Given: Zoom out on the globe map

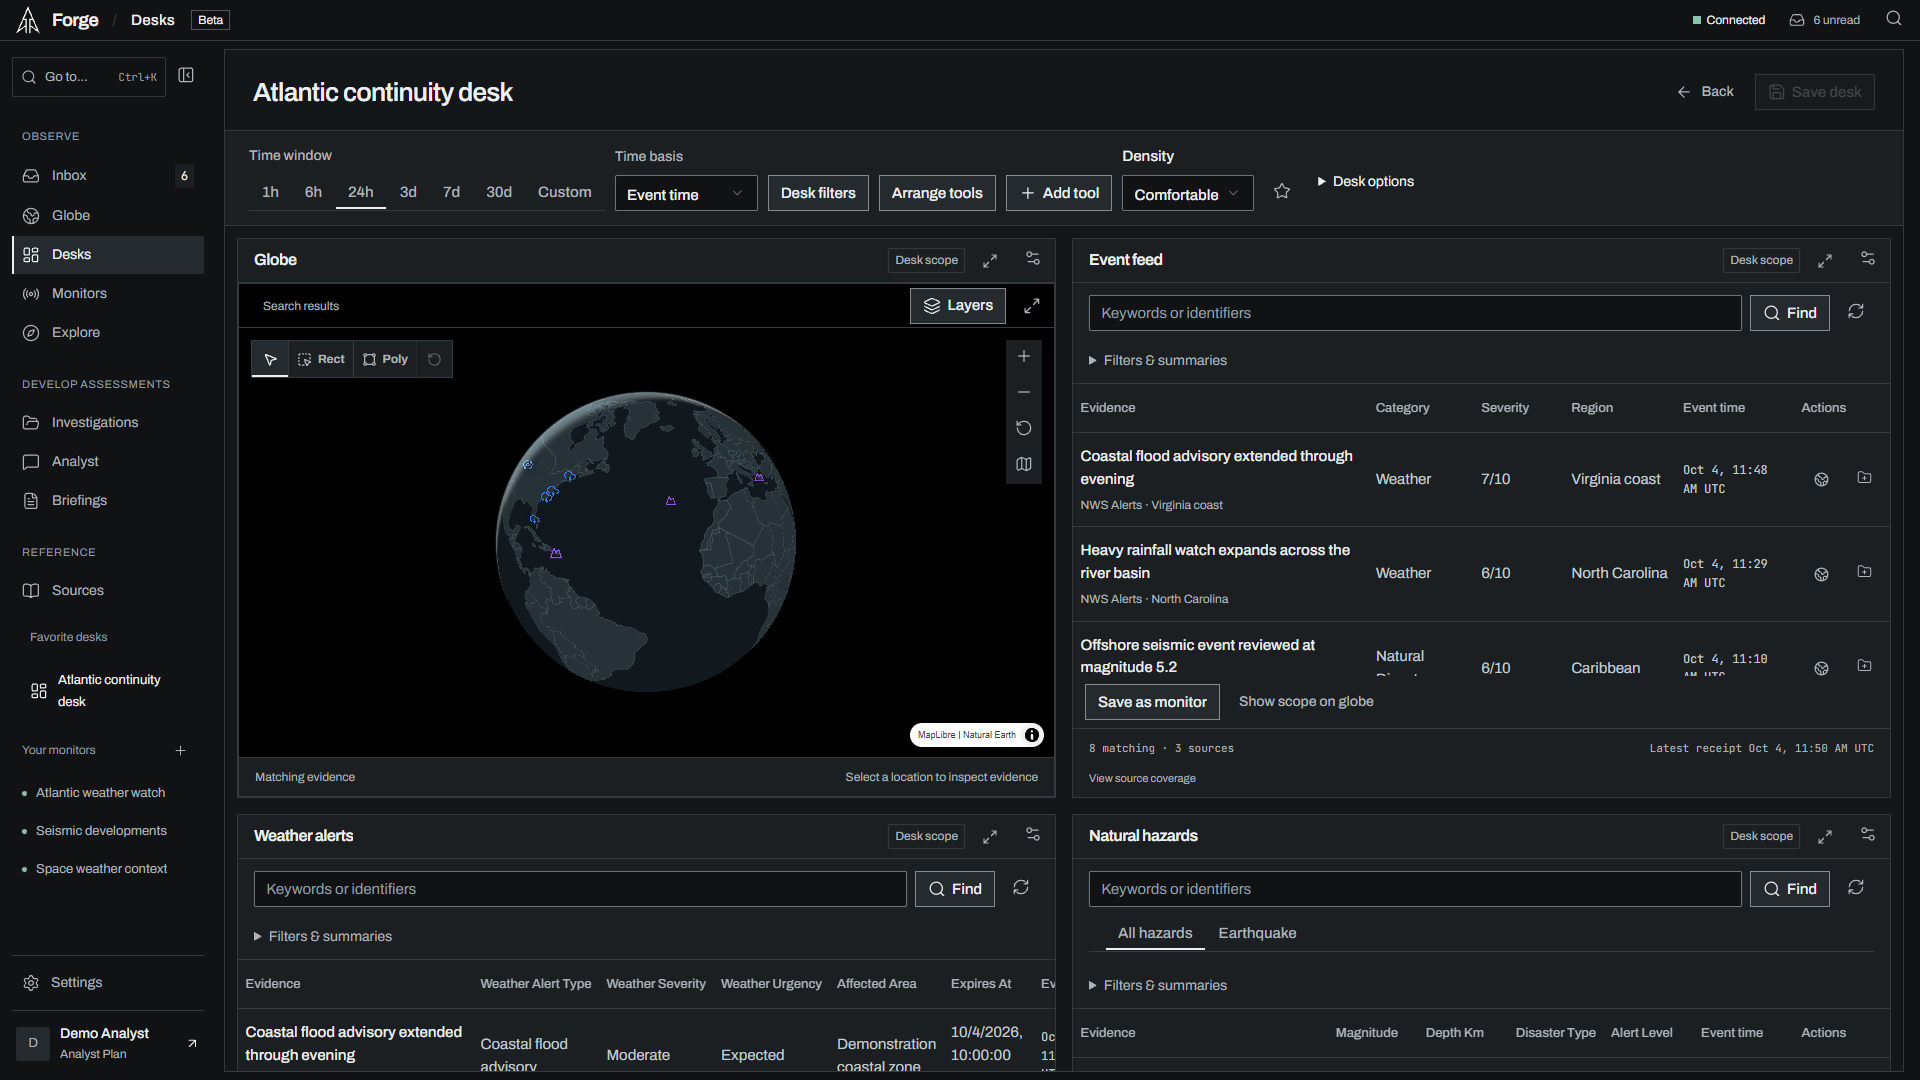Looking at the screenshot, I should pyautogui.click(x=1024, y=393).
